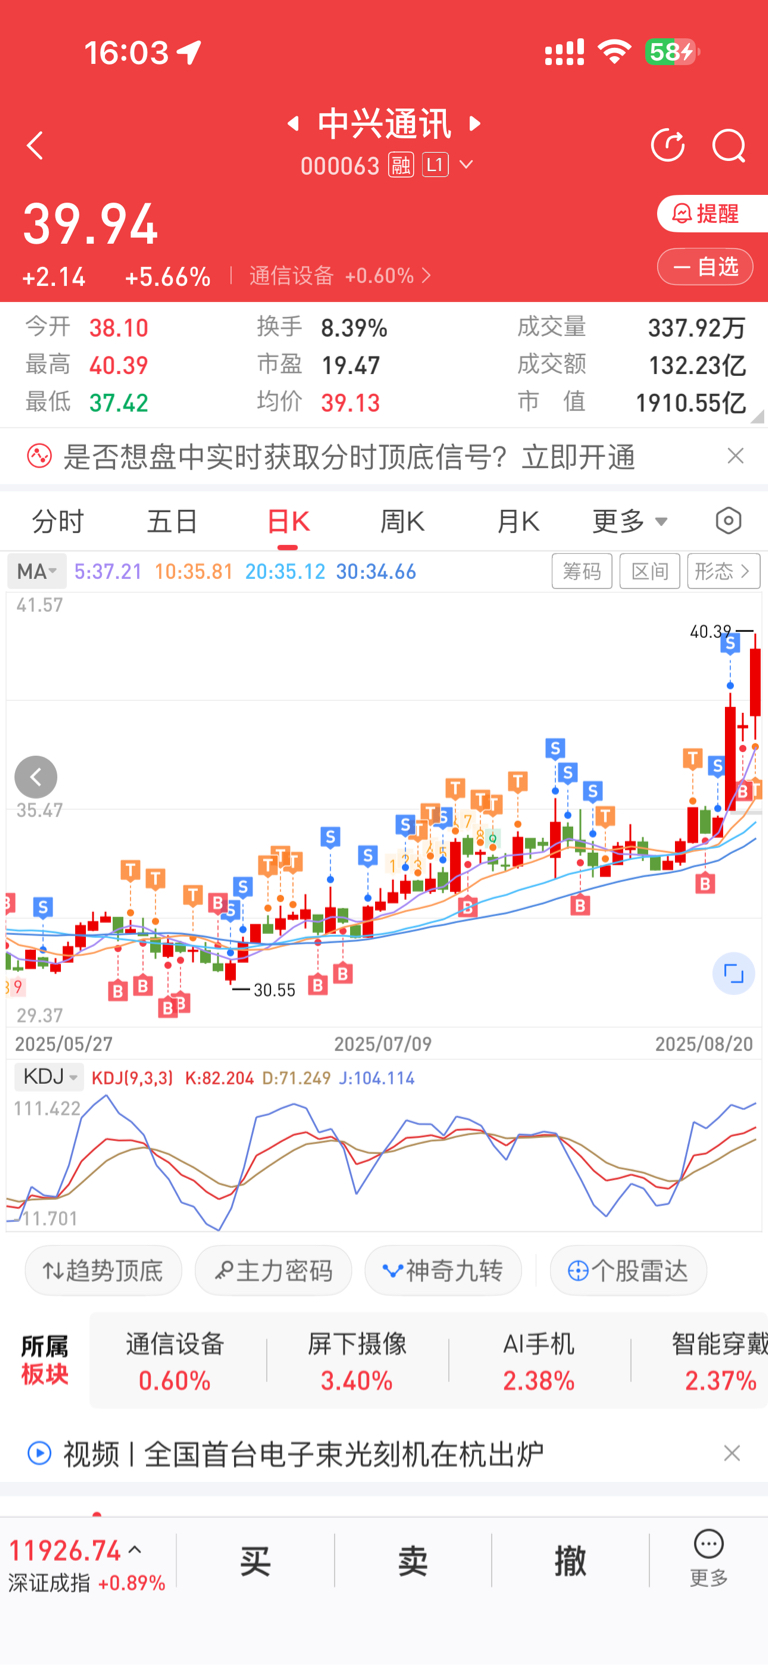The image size is (768, 1665).
Task: Switch to 月K tab
Action: pos(518,521)
